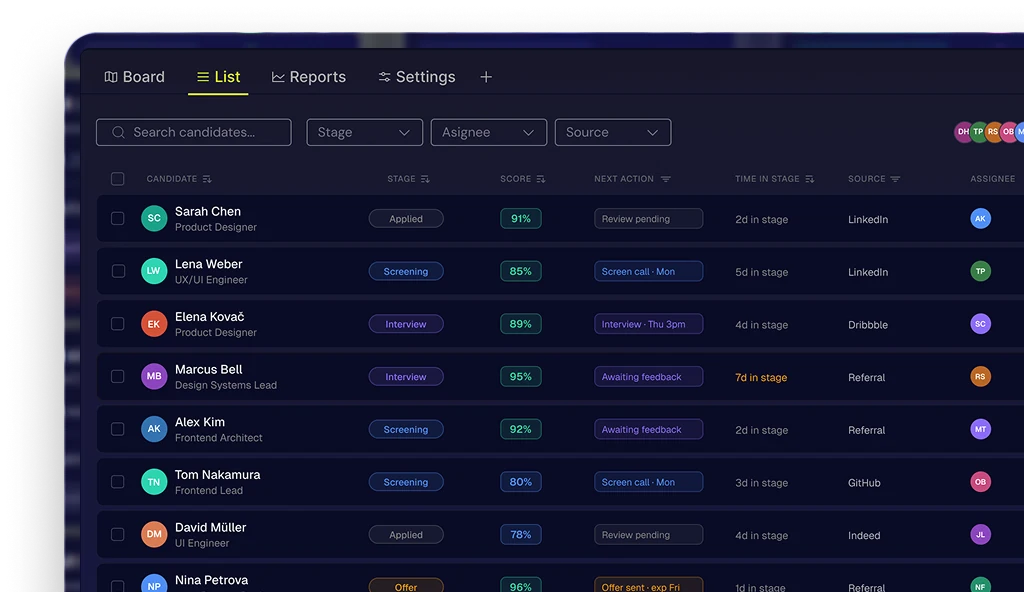Click assignee AK avatar in Sarah Chen's row
Screen dimensions: 1024x592
click(x=980, y=218)
